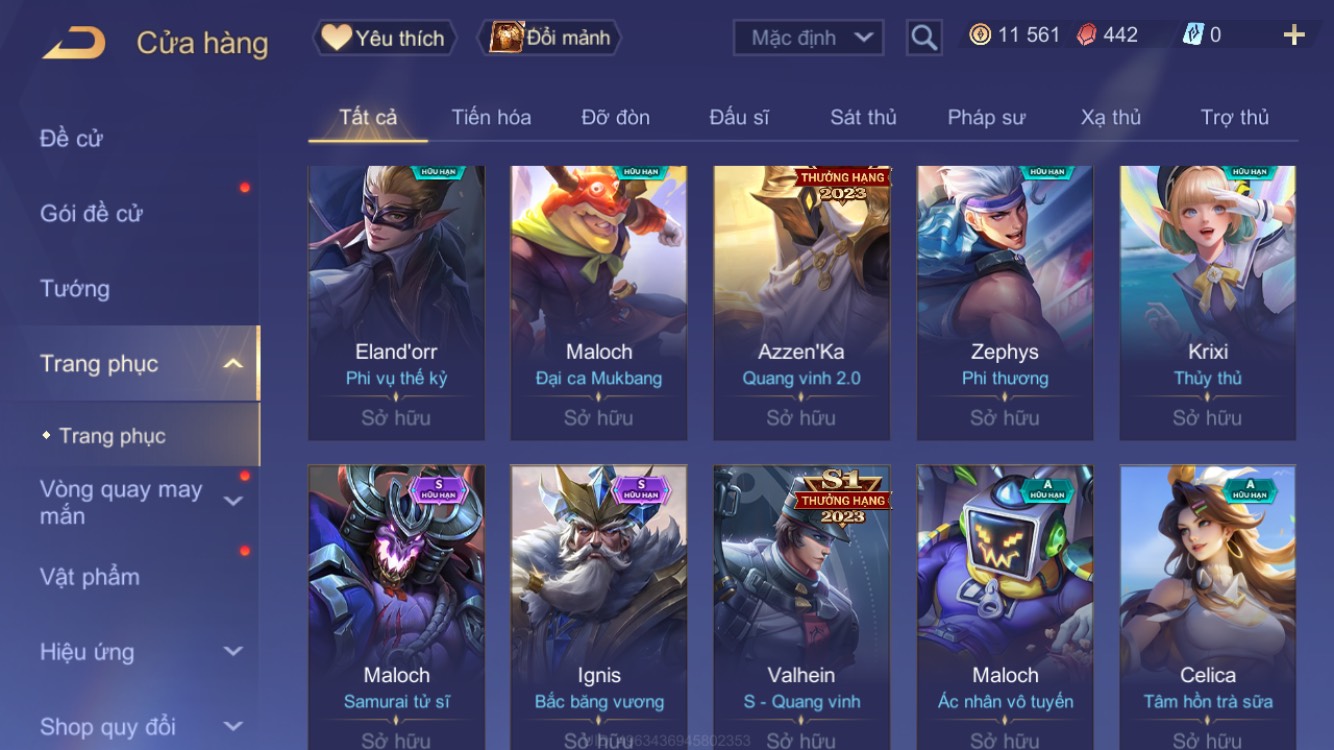Switch to the Tiến hóa tab

tap(491, 117)
